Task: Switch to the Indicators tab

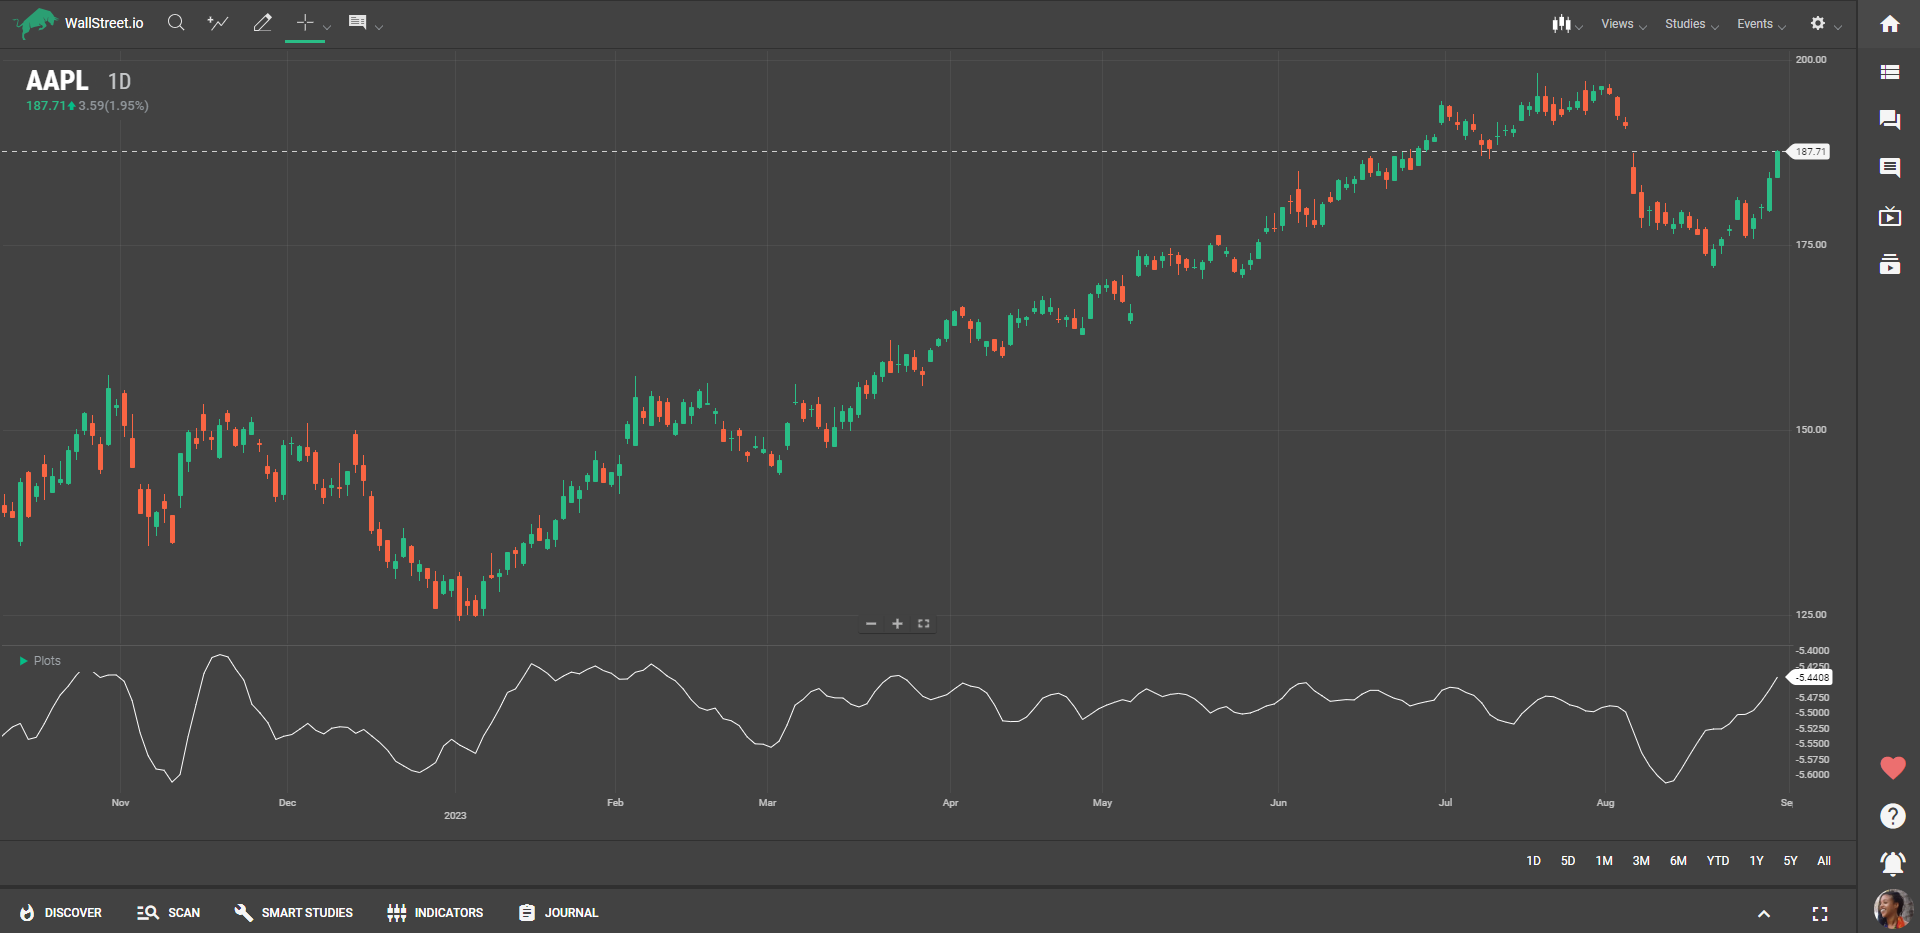Action: (435, 913)
